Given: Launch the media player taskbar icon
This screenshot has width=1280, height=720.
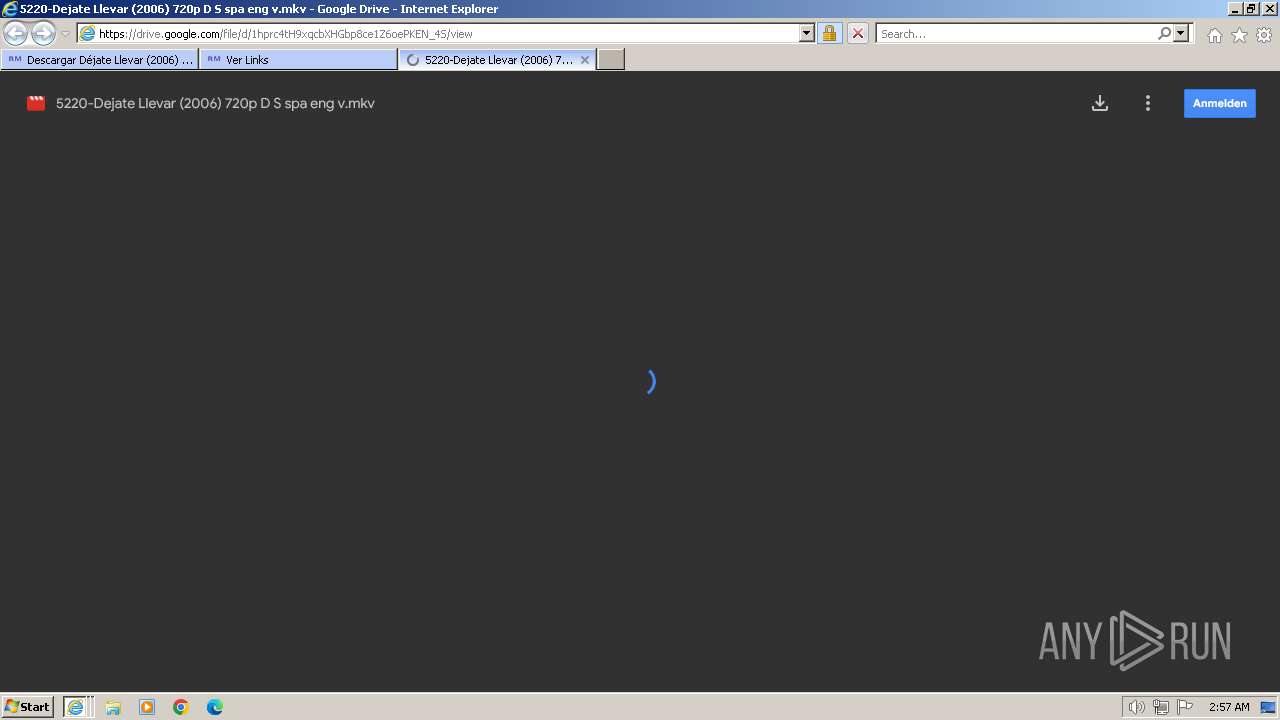Looking at the screenshot, I should 147,707.
